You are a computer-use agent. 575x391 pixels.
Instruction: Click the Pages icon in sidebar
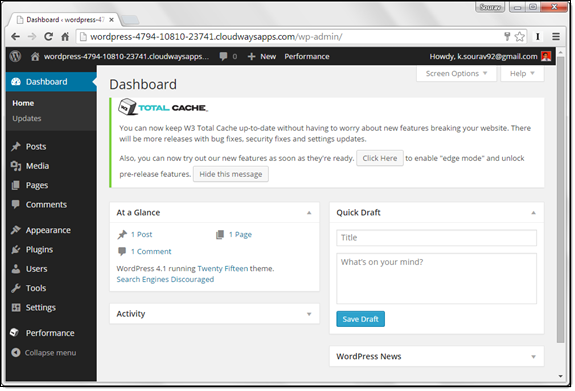click(16, 185)
